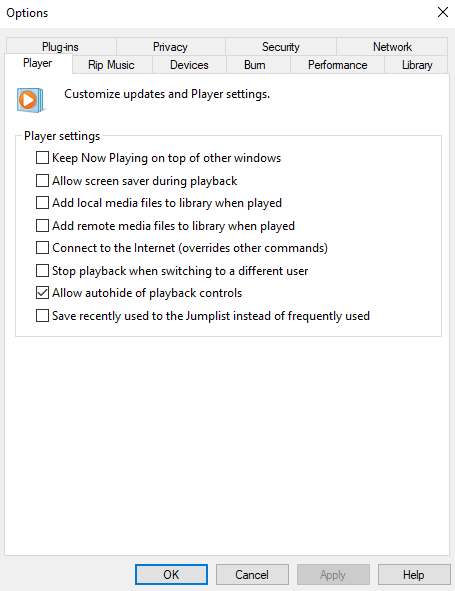Toggle Allow screen saver during playback
Screen dimensions: 455x591
42,181
